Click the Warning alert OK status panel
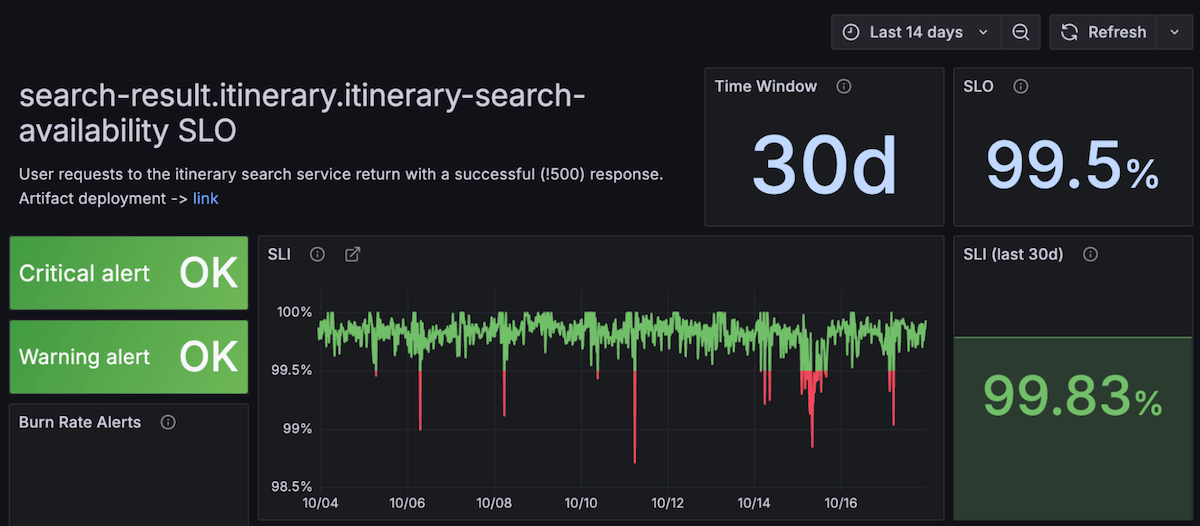 pos(128,357)
